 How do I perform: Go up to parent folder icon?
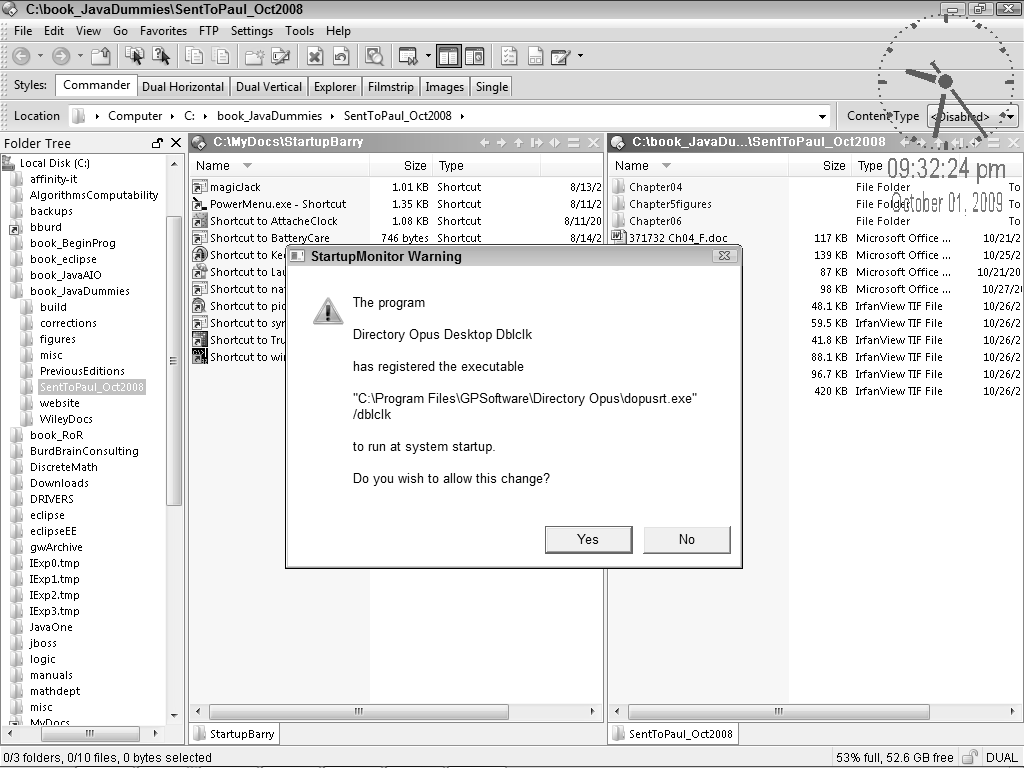click(x=101, y=57)
